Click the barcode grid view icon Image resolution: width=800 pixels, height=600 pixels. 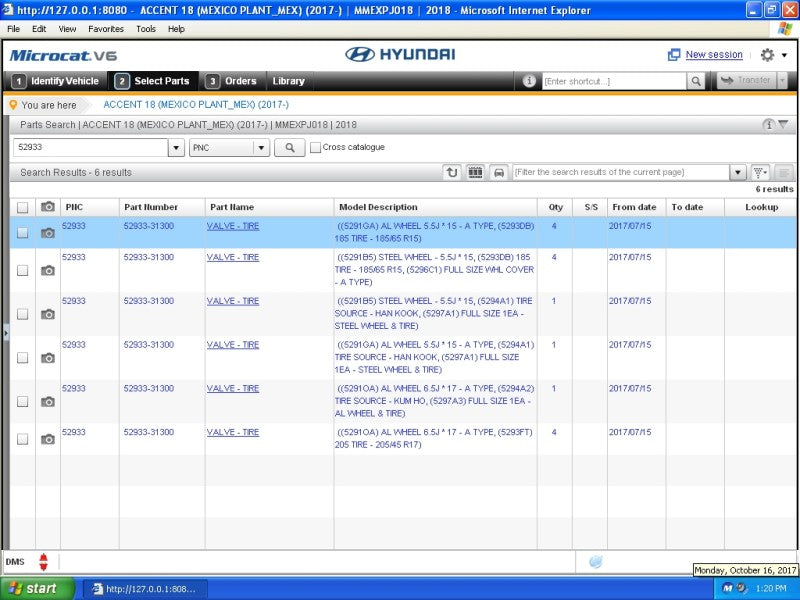coord(476,172)
